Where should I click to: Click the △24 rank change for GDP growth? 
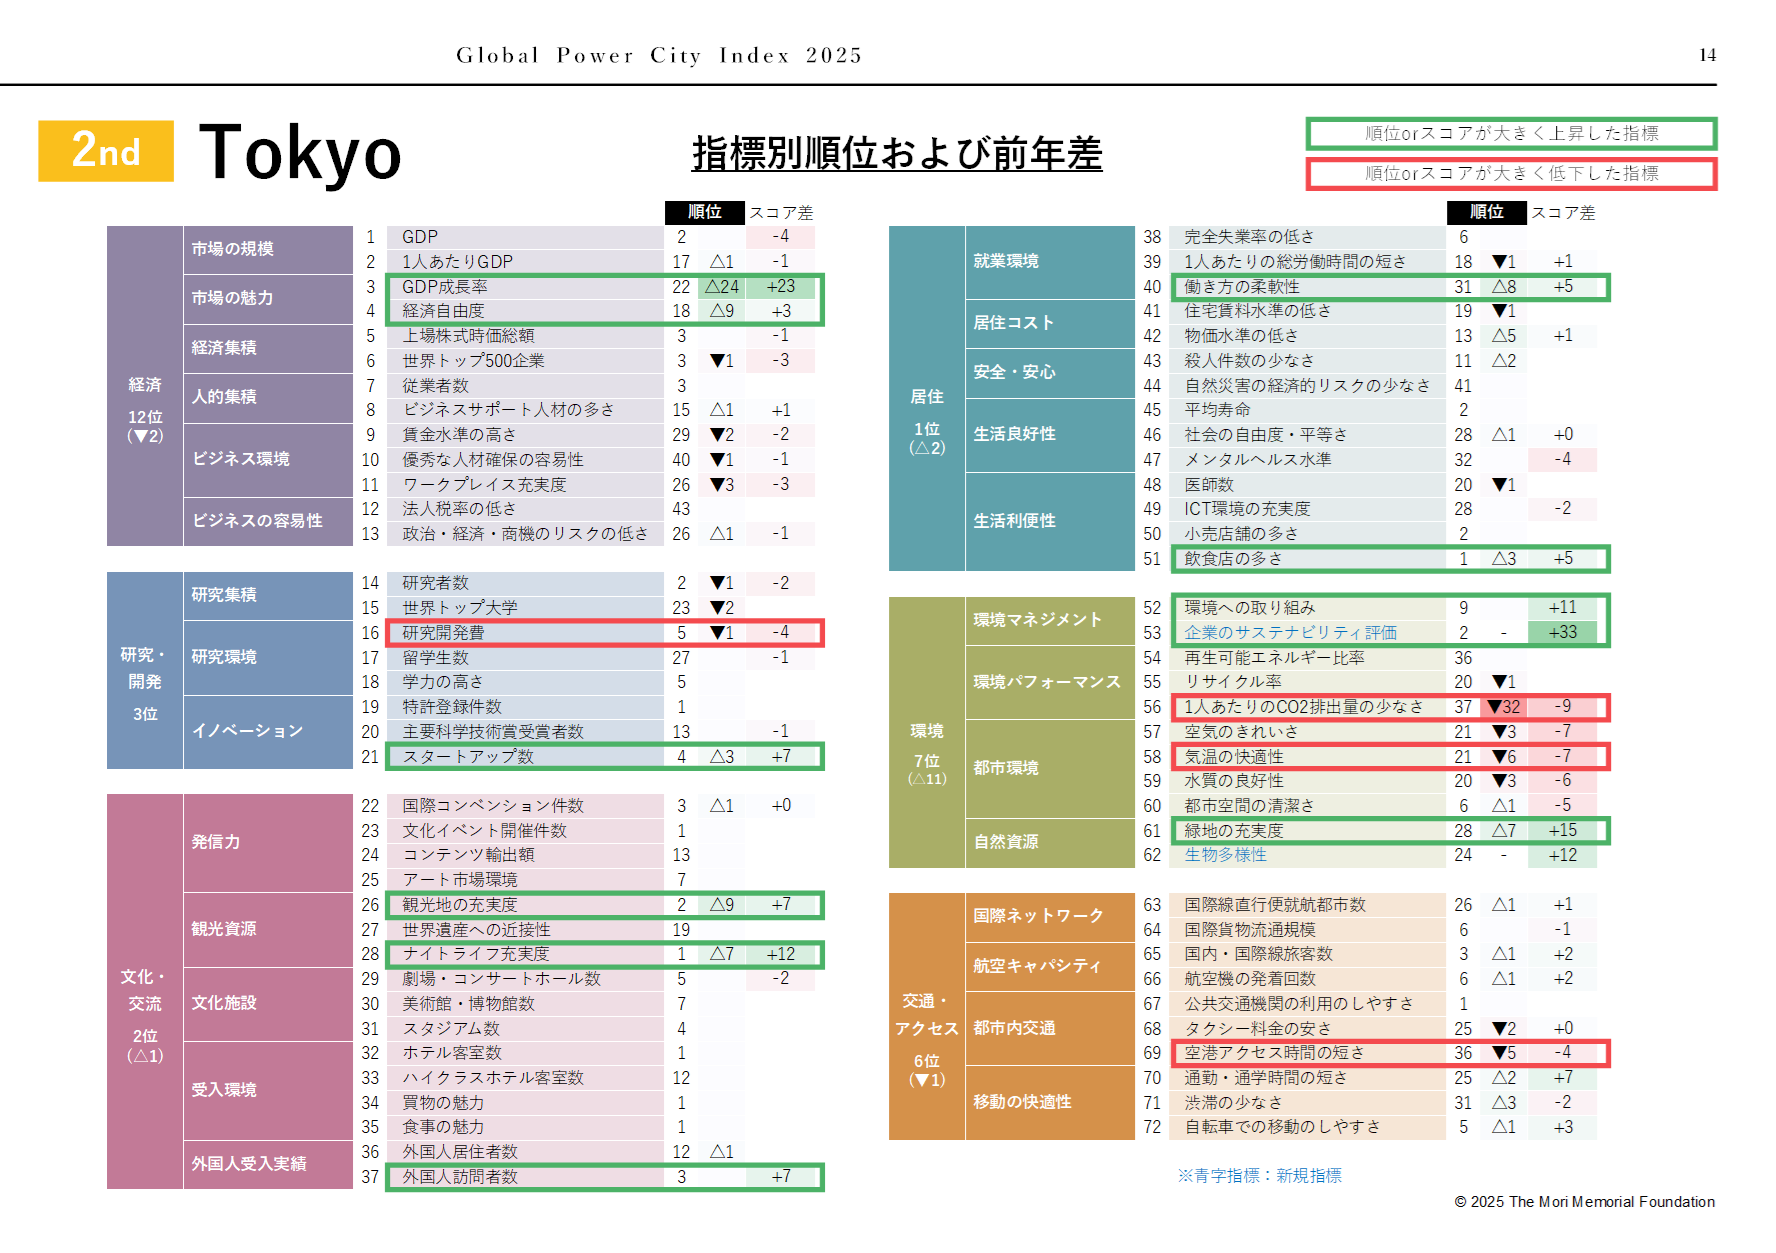[721, 287]
